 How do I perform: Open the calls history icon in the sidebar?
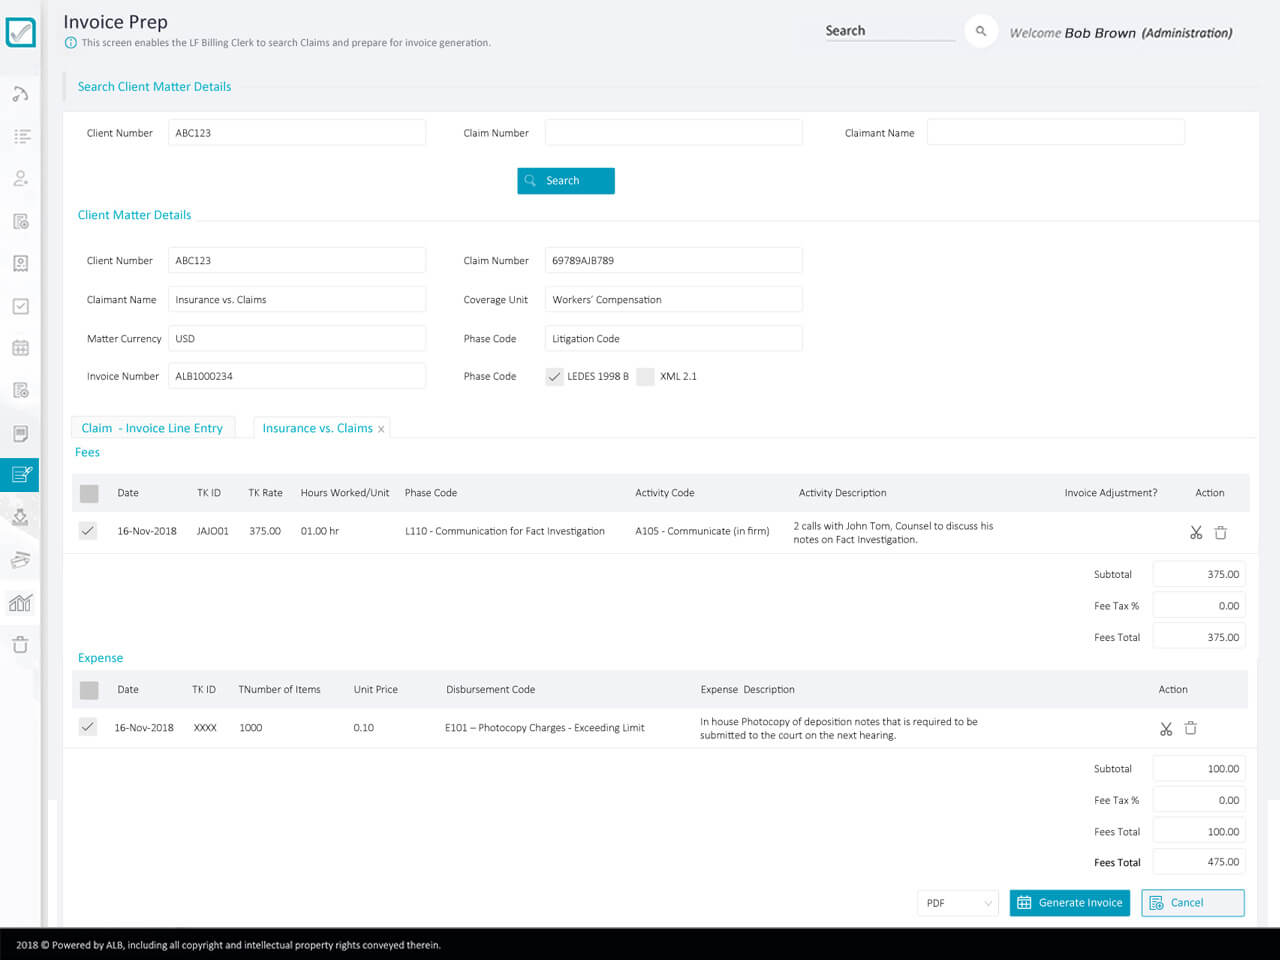point(20,94)
